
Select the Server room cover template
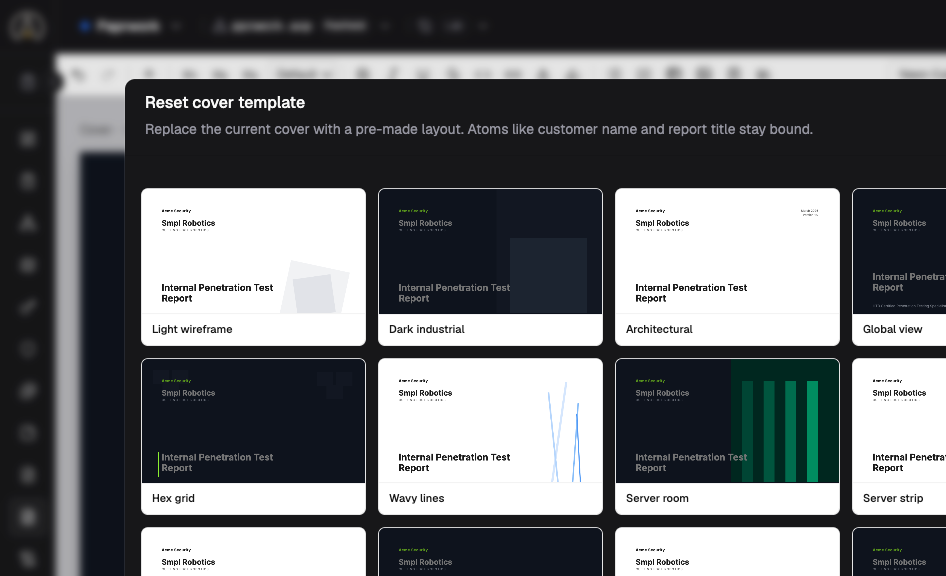click(x=728, y=437)
